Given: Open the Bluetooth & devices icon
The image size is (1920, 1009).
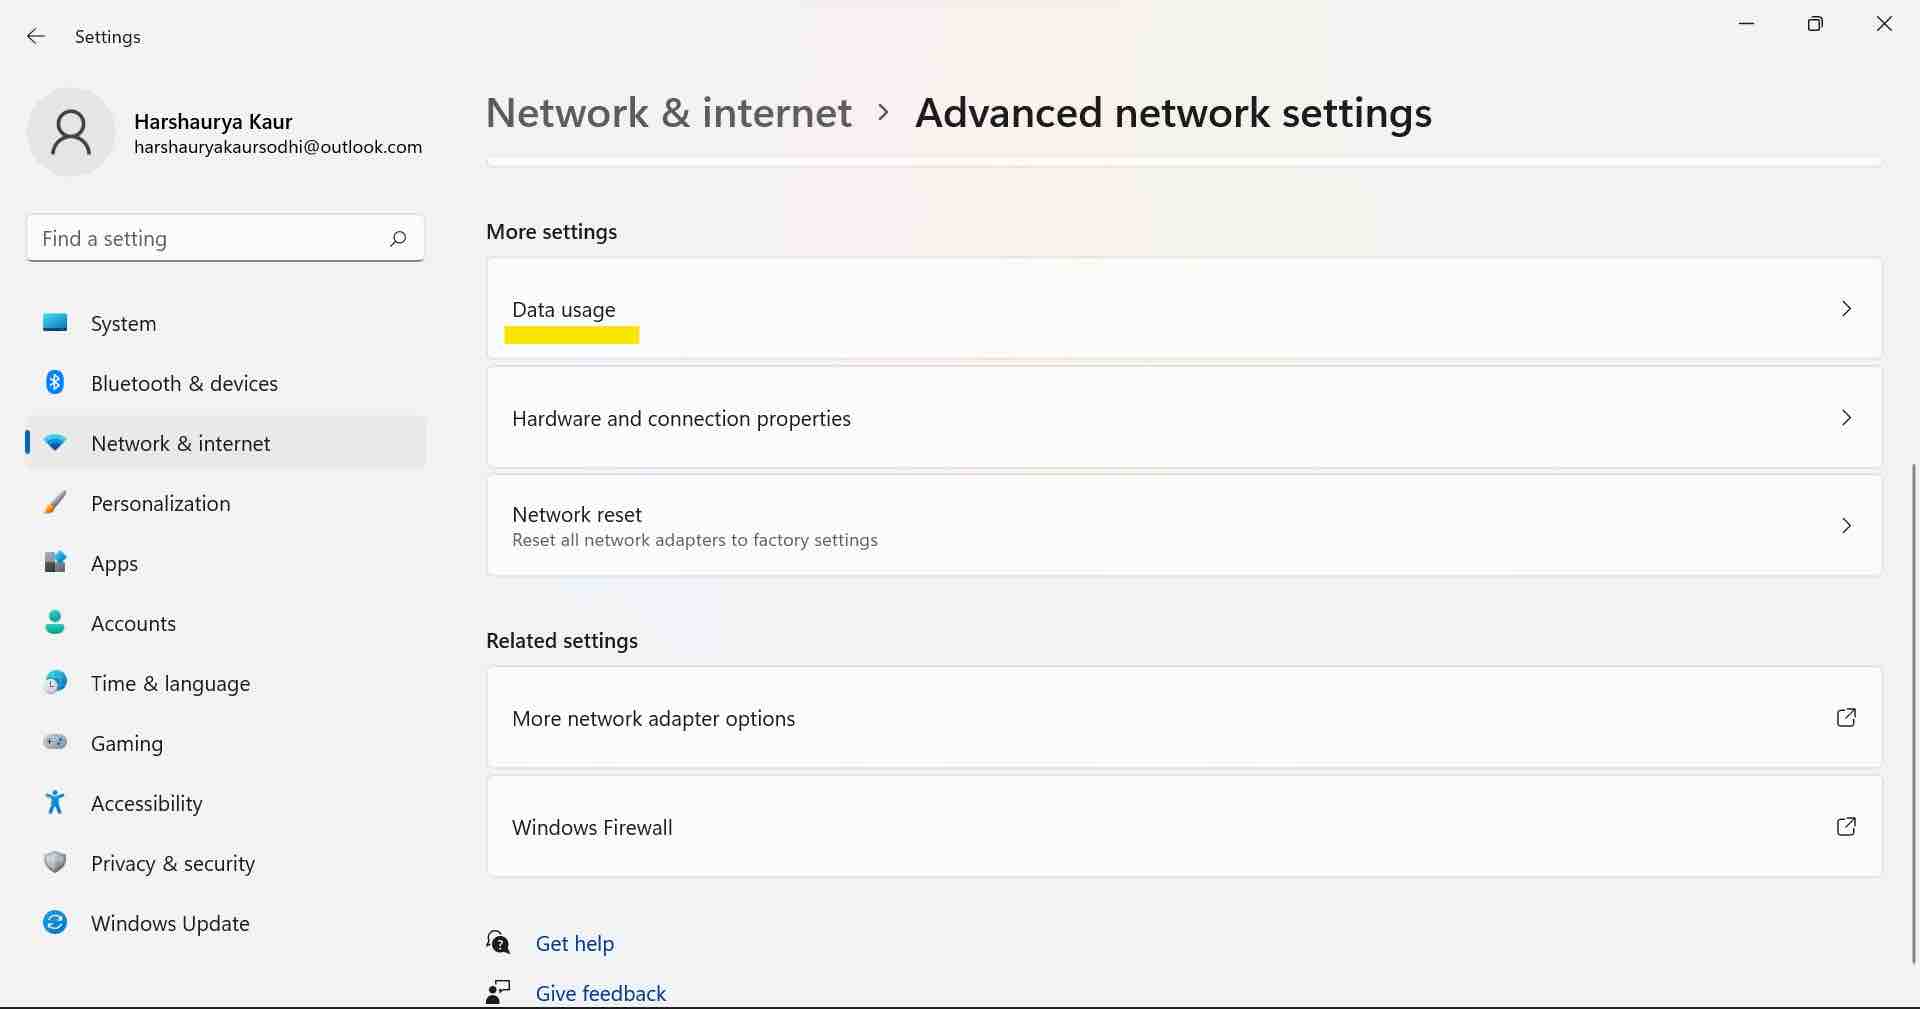Looking at the screenshot, I should [x=55, y=383].
